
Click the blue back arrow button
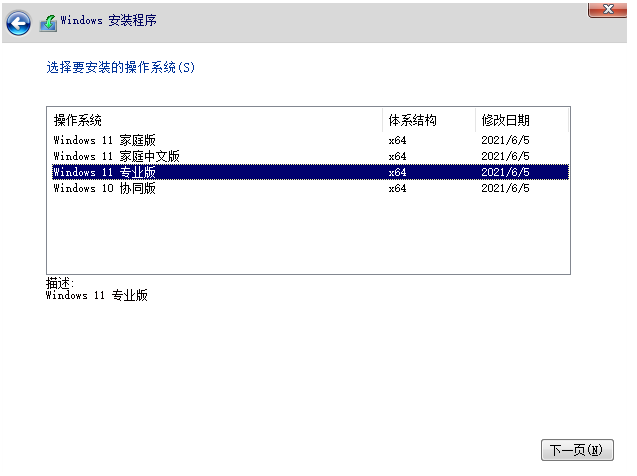click(x=18, y=21)
